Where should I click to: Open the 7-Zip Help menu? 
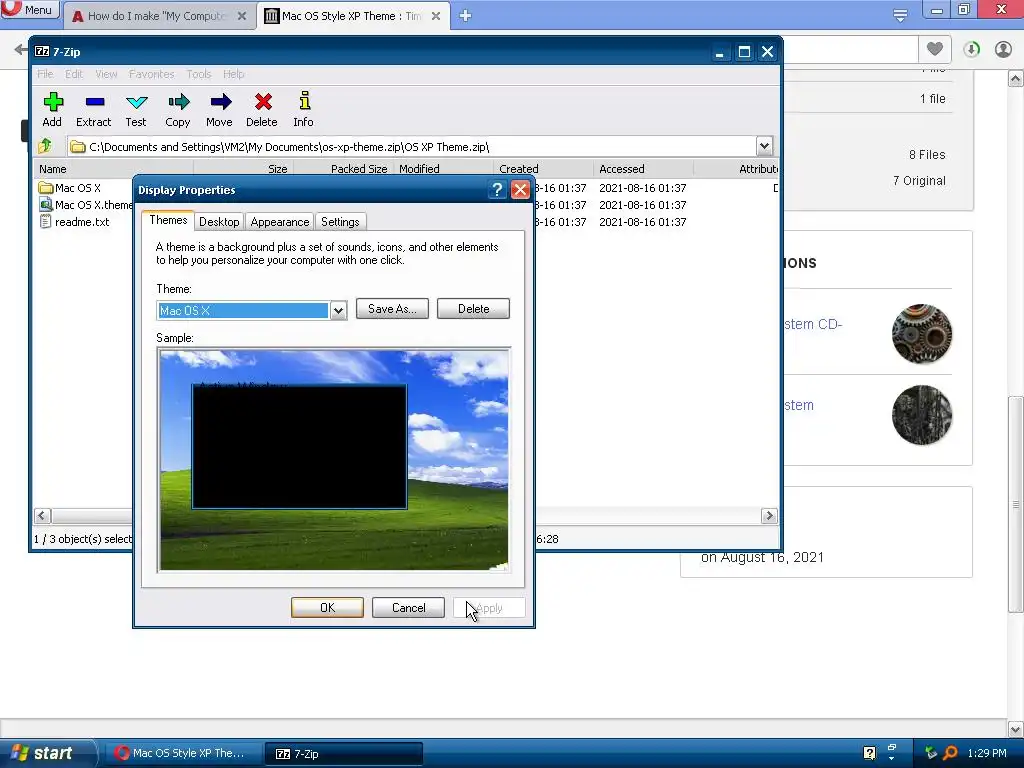coord(233,74)
